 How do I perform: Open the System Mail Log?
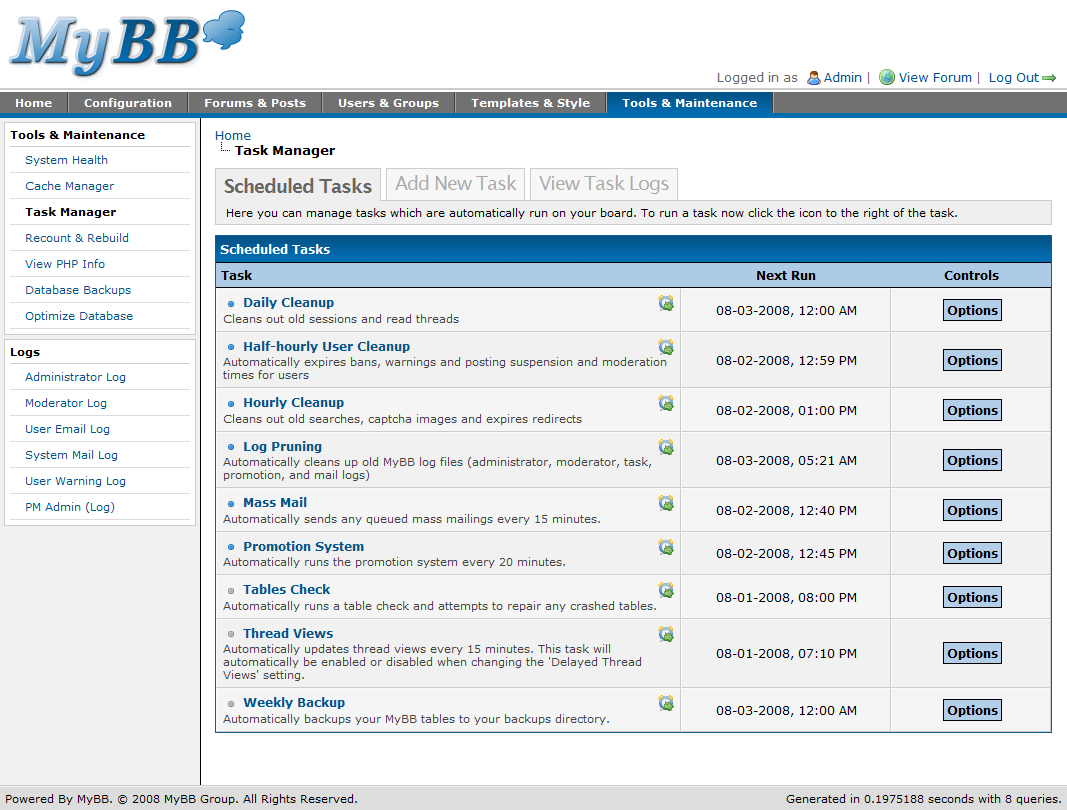(x=71, y=455)
